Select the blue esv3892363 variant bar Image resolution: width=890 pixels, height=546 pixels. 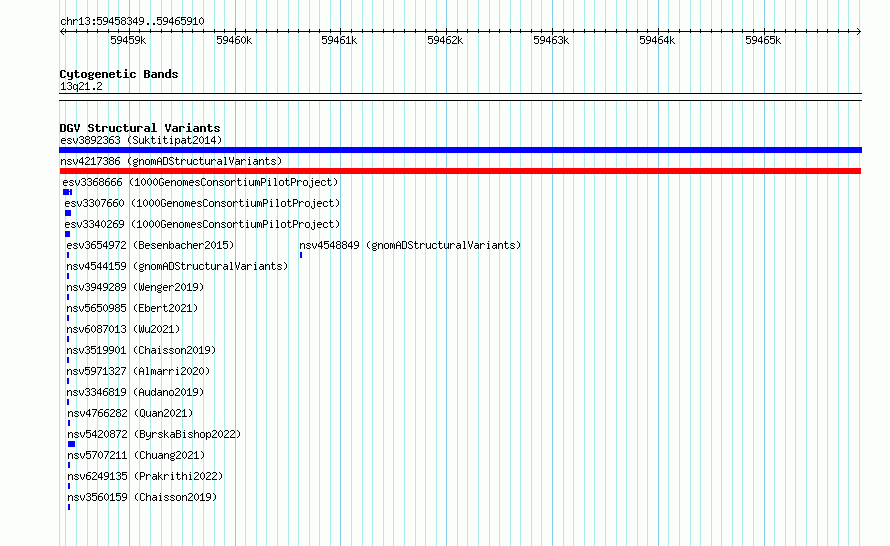point(460,150)
